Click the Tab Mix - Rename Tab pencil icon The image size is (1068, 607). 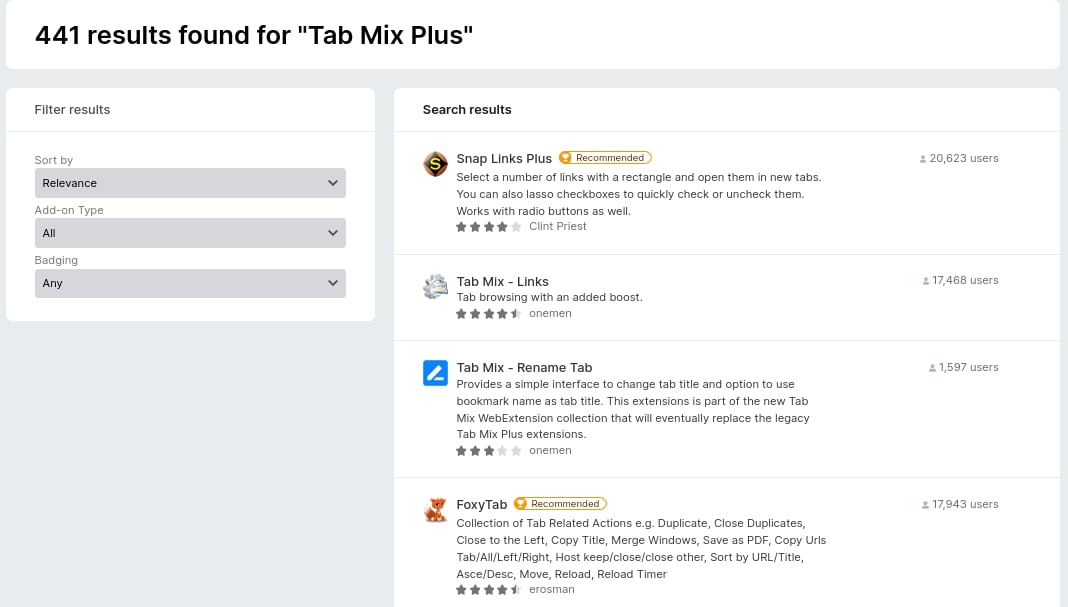click(x=435, y=373)
